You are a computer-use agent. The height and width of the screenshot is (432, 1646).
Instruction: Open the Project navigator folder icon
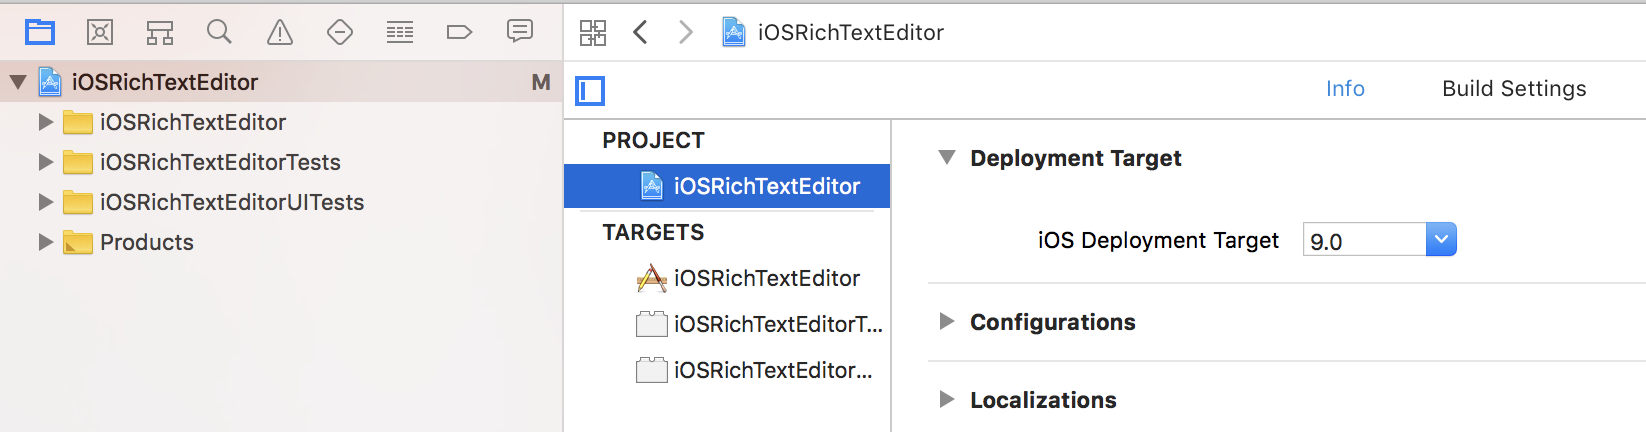(x=40, y=32)
